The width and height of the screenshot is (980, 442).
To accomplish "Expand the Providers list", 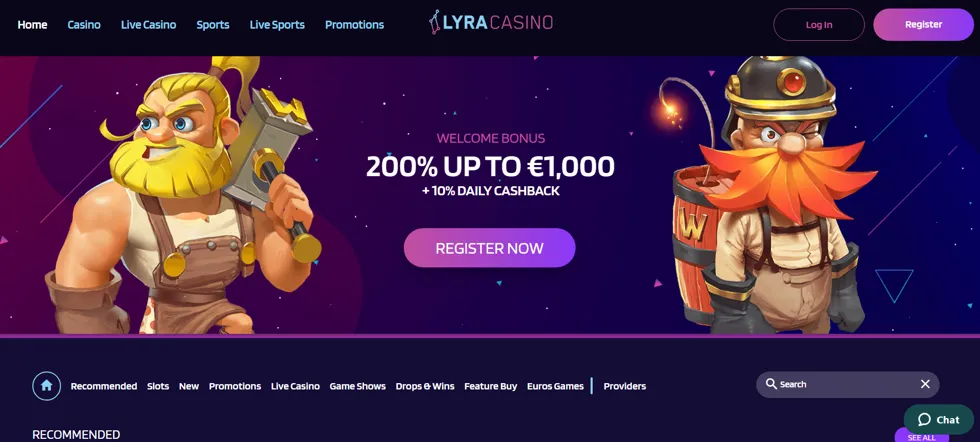I will point(624,386).
